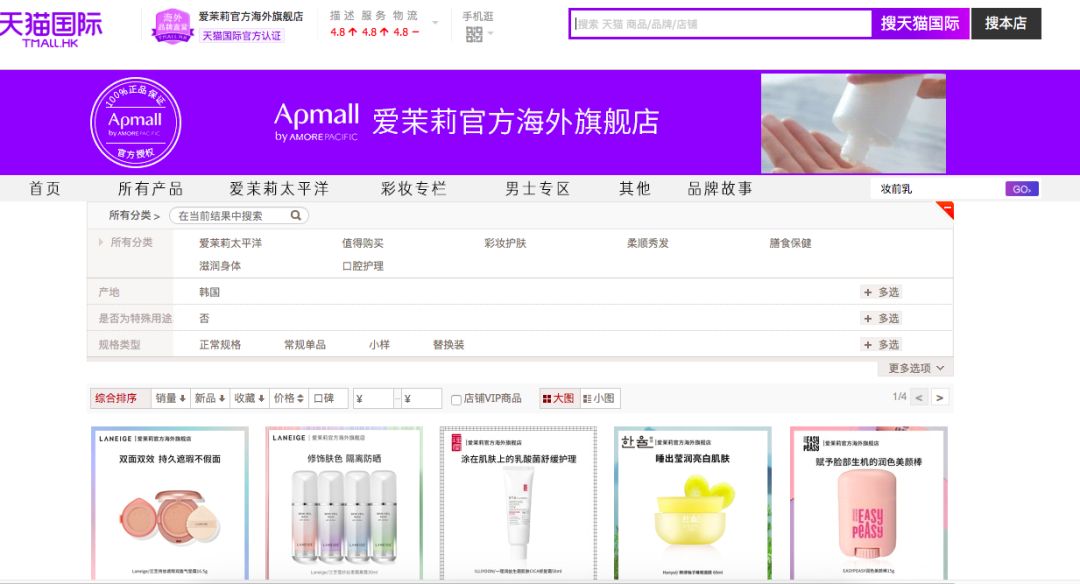
Task: Filter by category 柔顺秀发
Action: 647,243
